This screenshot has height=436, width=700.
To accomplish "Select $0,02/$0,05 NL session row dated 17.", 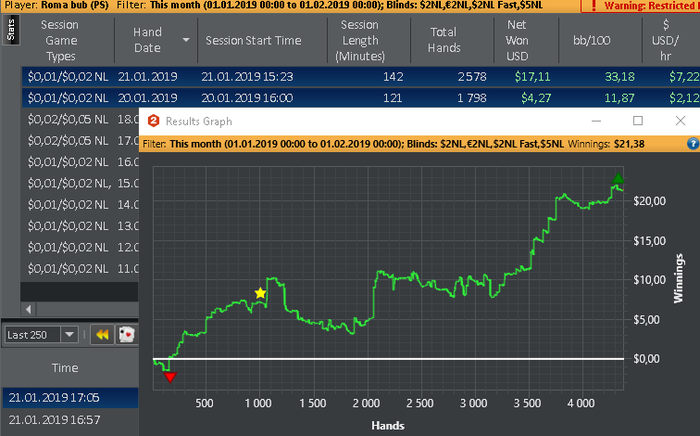I will [x=80, y=141].
